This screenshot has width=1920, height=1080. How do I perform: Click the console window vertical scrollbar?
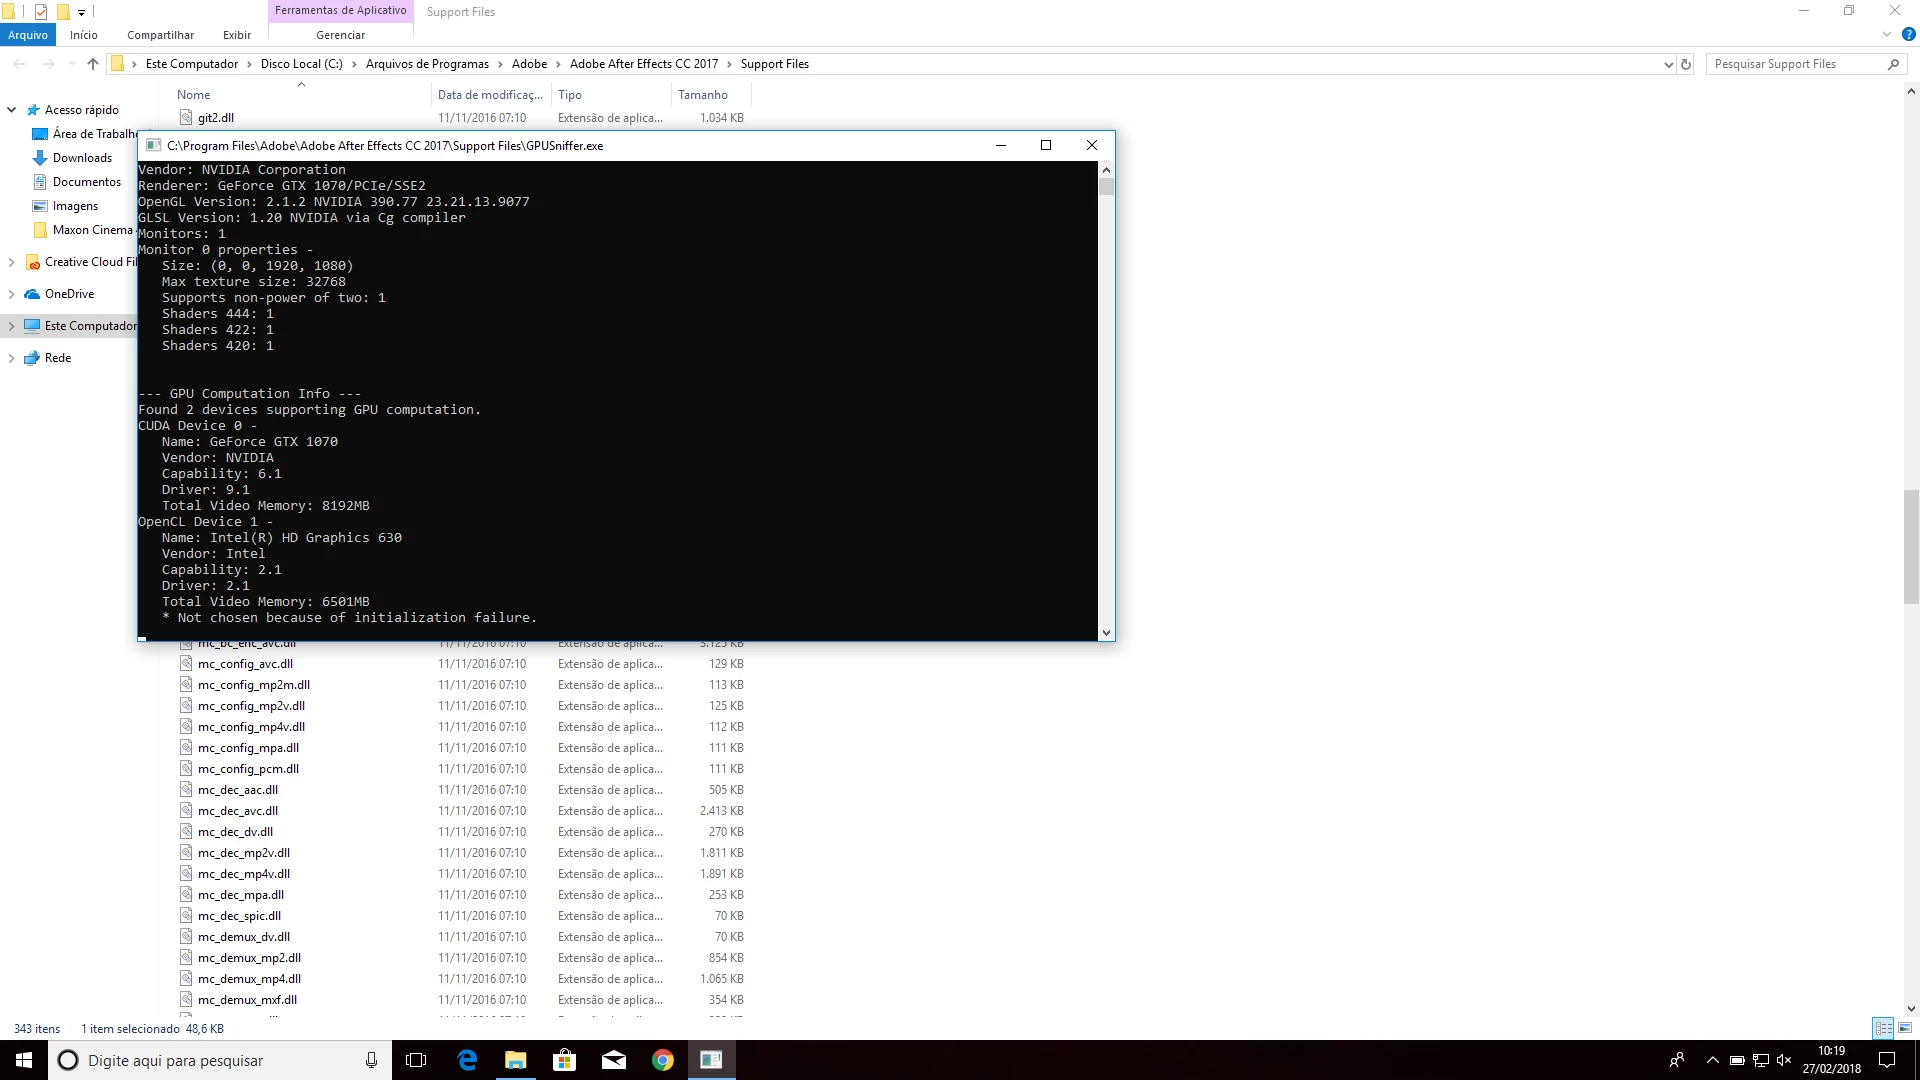click(1106, 400)
